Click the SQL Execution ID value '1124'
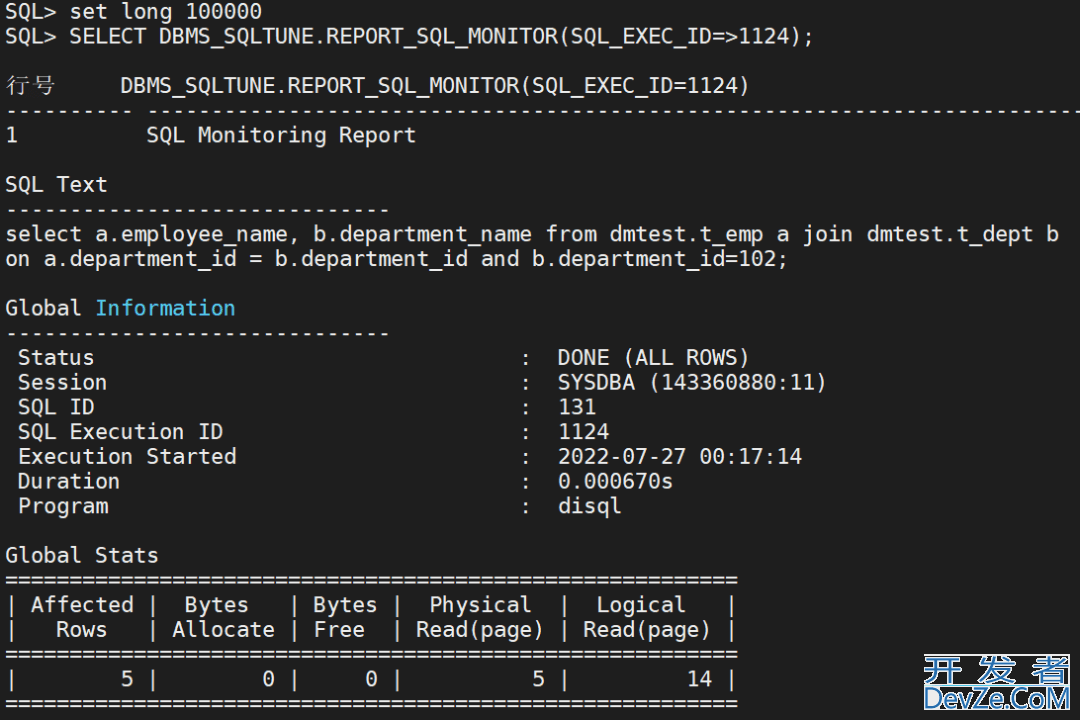This screenshot has height=720, width=1080. point(583,432)
